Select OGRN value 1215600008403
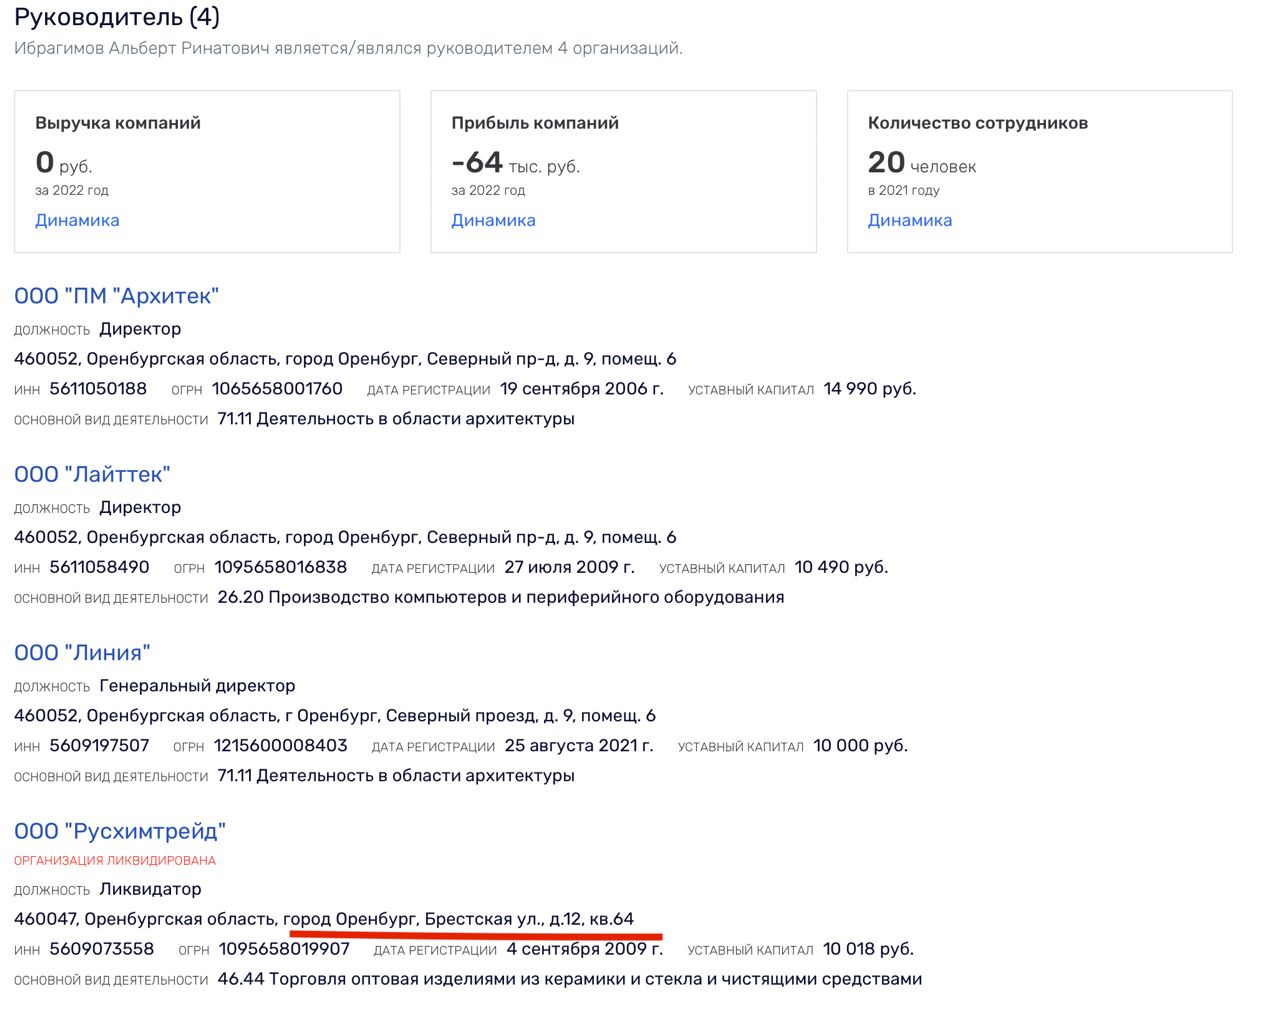 (x=281, y=746)
